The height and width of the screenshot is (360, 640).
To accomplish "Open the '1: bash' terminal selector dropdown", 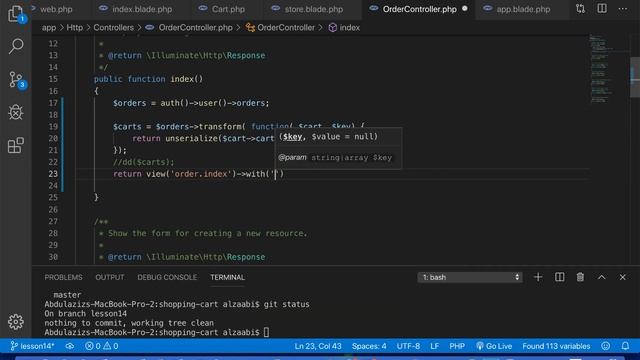I will click(470, 277).
